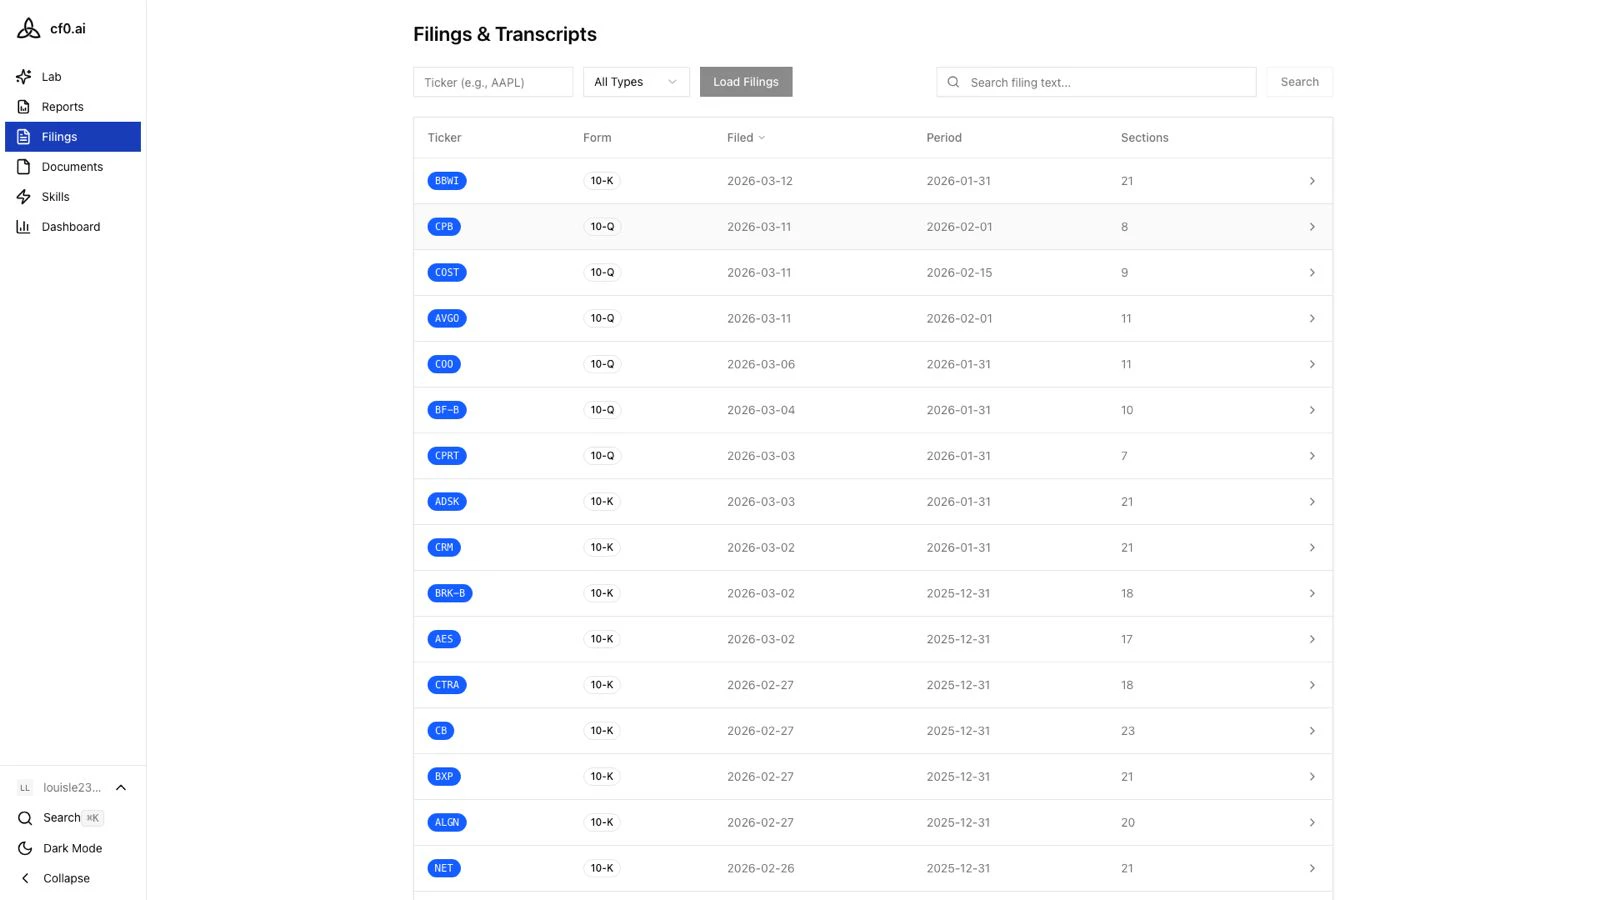Sort by the Filed column header
1600x900 pixels.
pos(746,138)
